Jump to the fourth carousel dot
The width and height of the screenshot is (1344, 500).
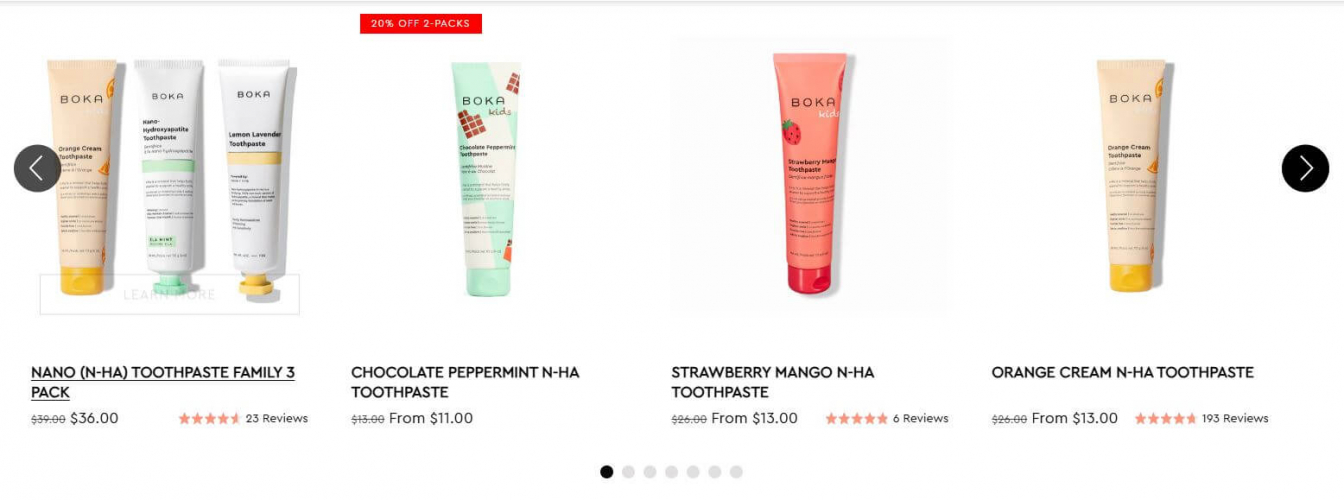(671, 472)
